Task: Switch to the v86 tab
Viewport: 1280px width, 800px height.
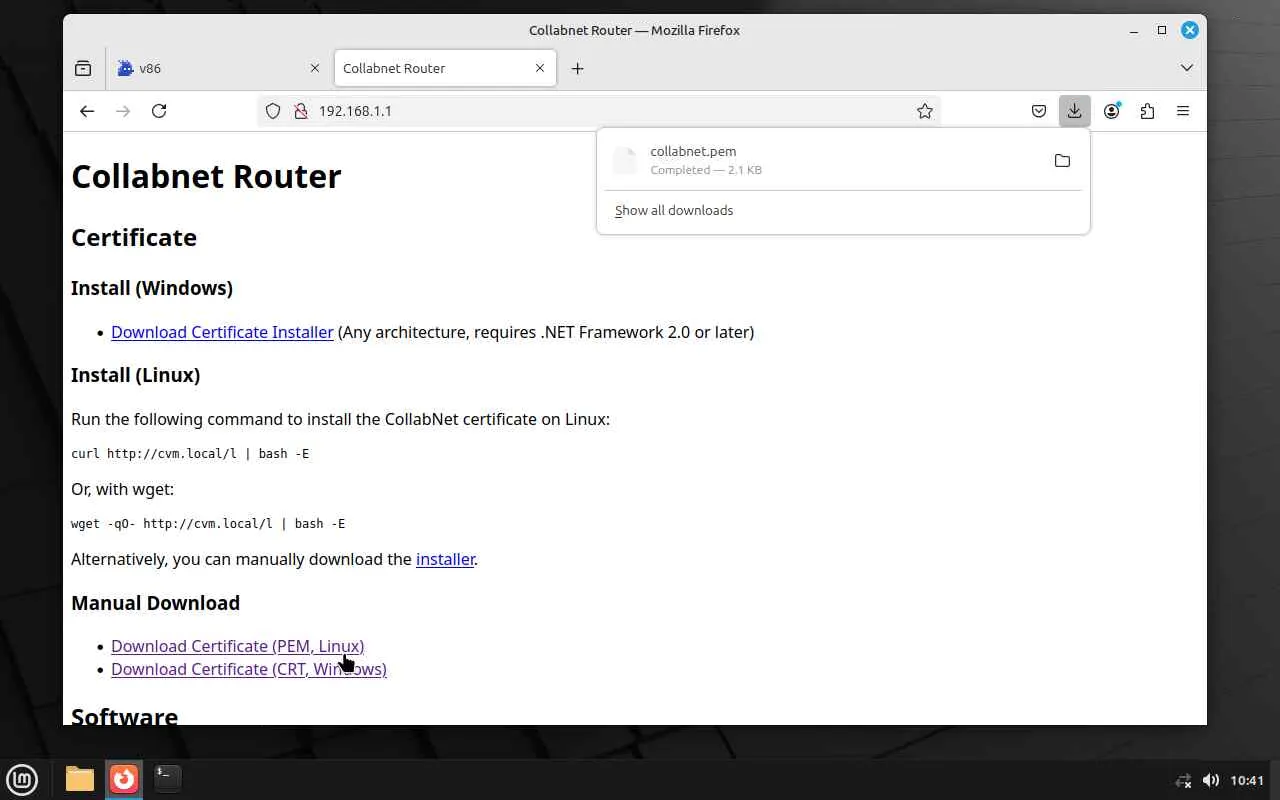Action: tap(217, 68)
